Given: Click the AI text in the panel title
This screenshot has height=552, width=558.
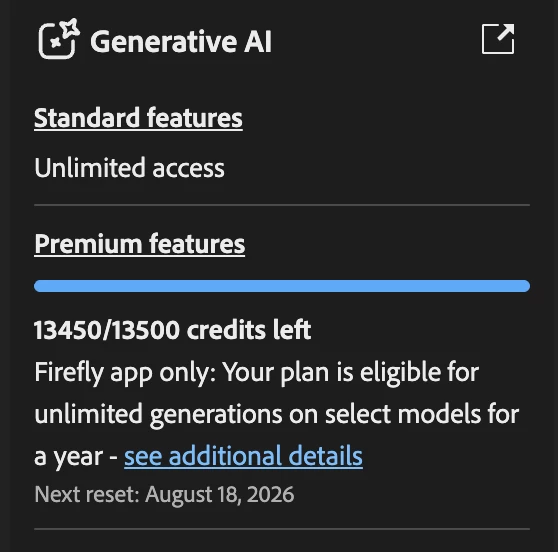Looking at the screenshot, I should [258, 42].
